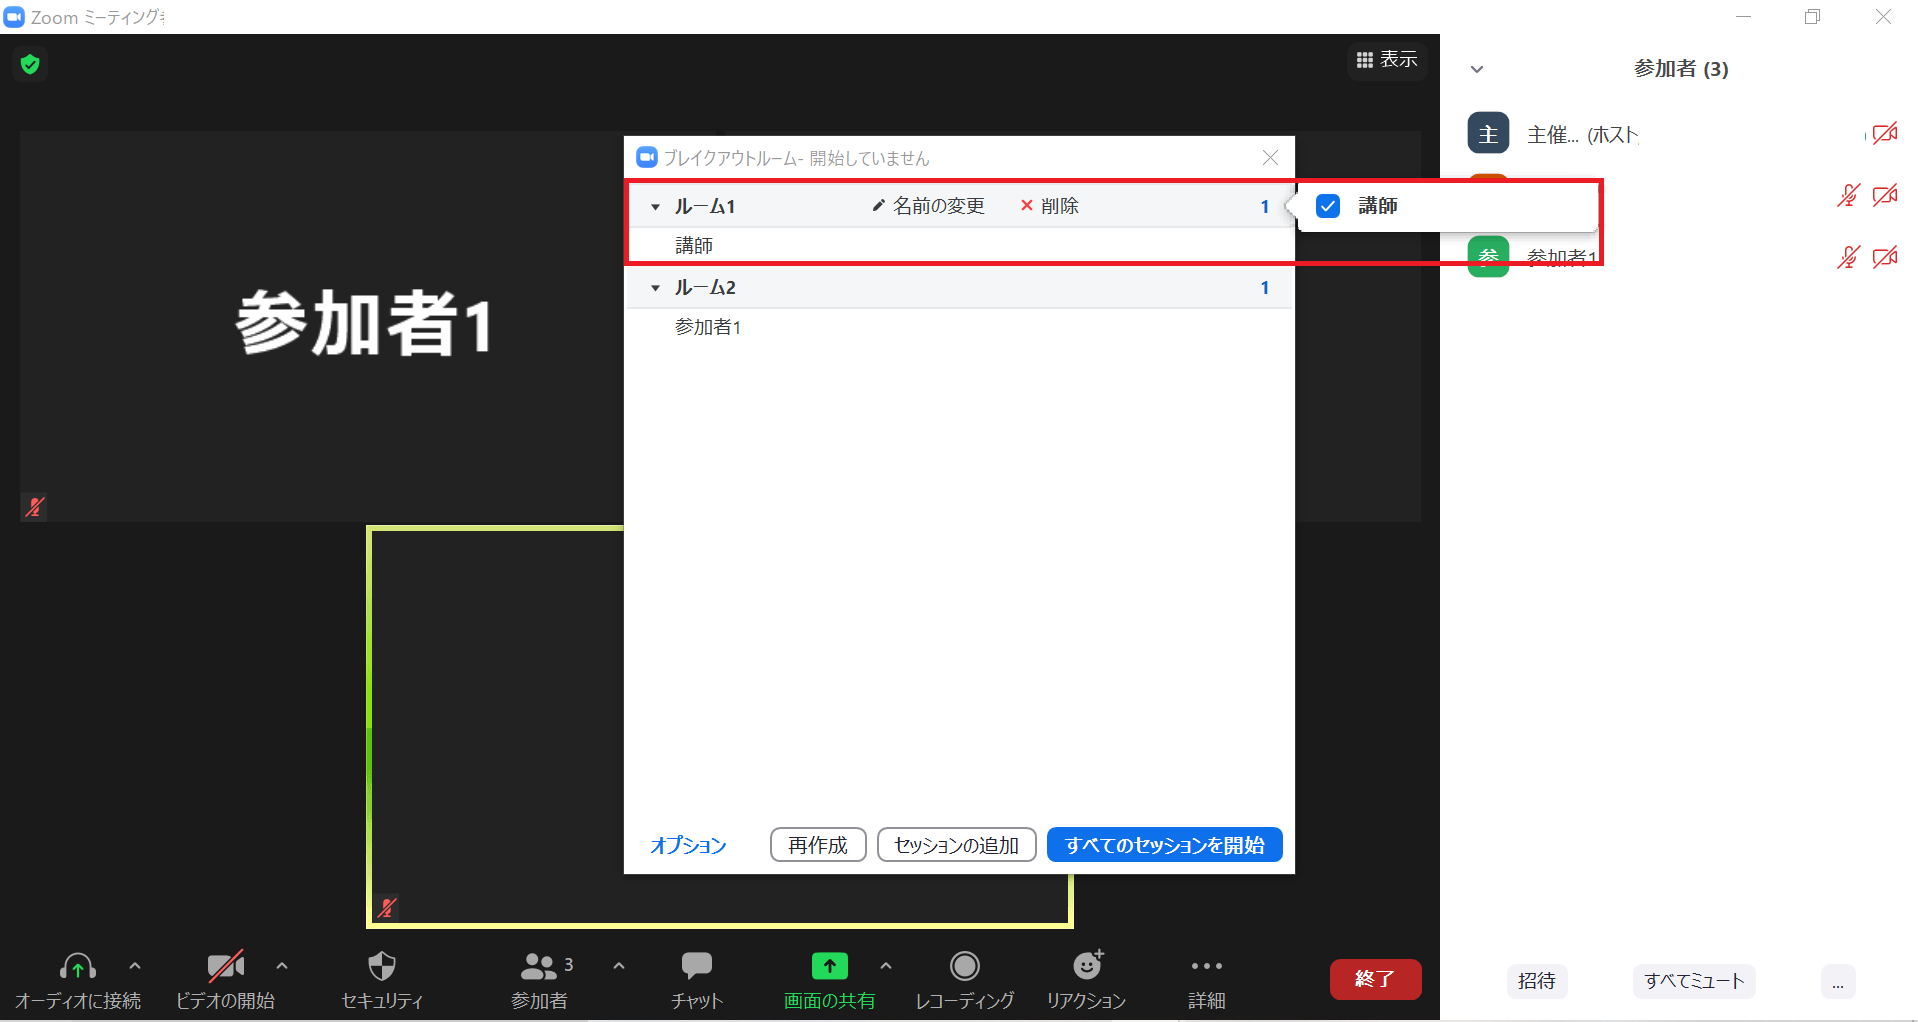Click 名前の変更 to rename ルーム1

pyautogui.click(x=928, y=206)
